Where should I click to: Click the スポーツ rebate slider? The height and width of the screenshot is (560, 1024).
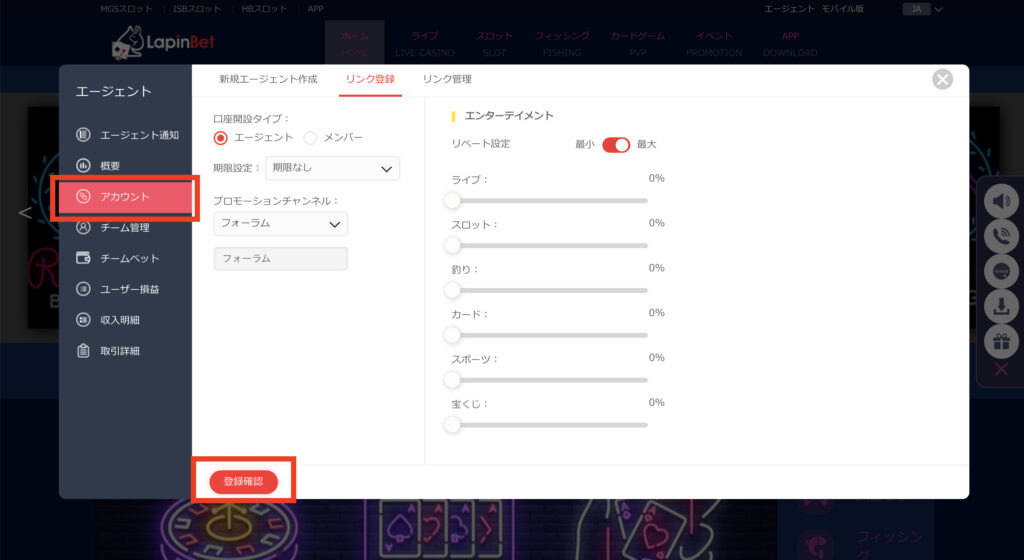549,380
